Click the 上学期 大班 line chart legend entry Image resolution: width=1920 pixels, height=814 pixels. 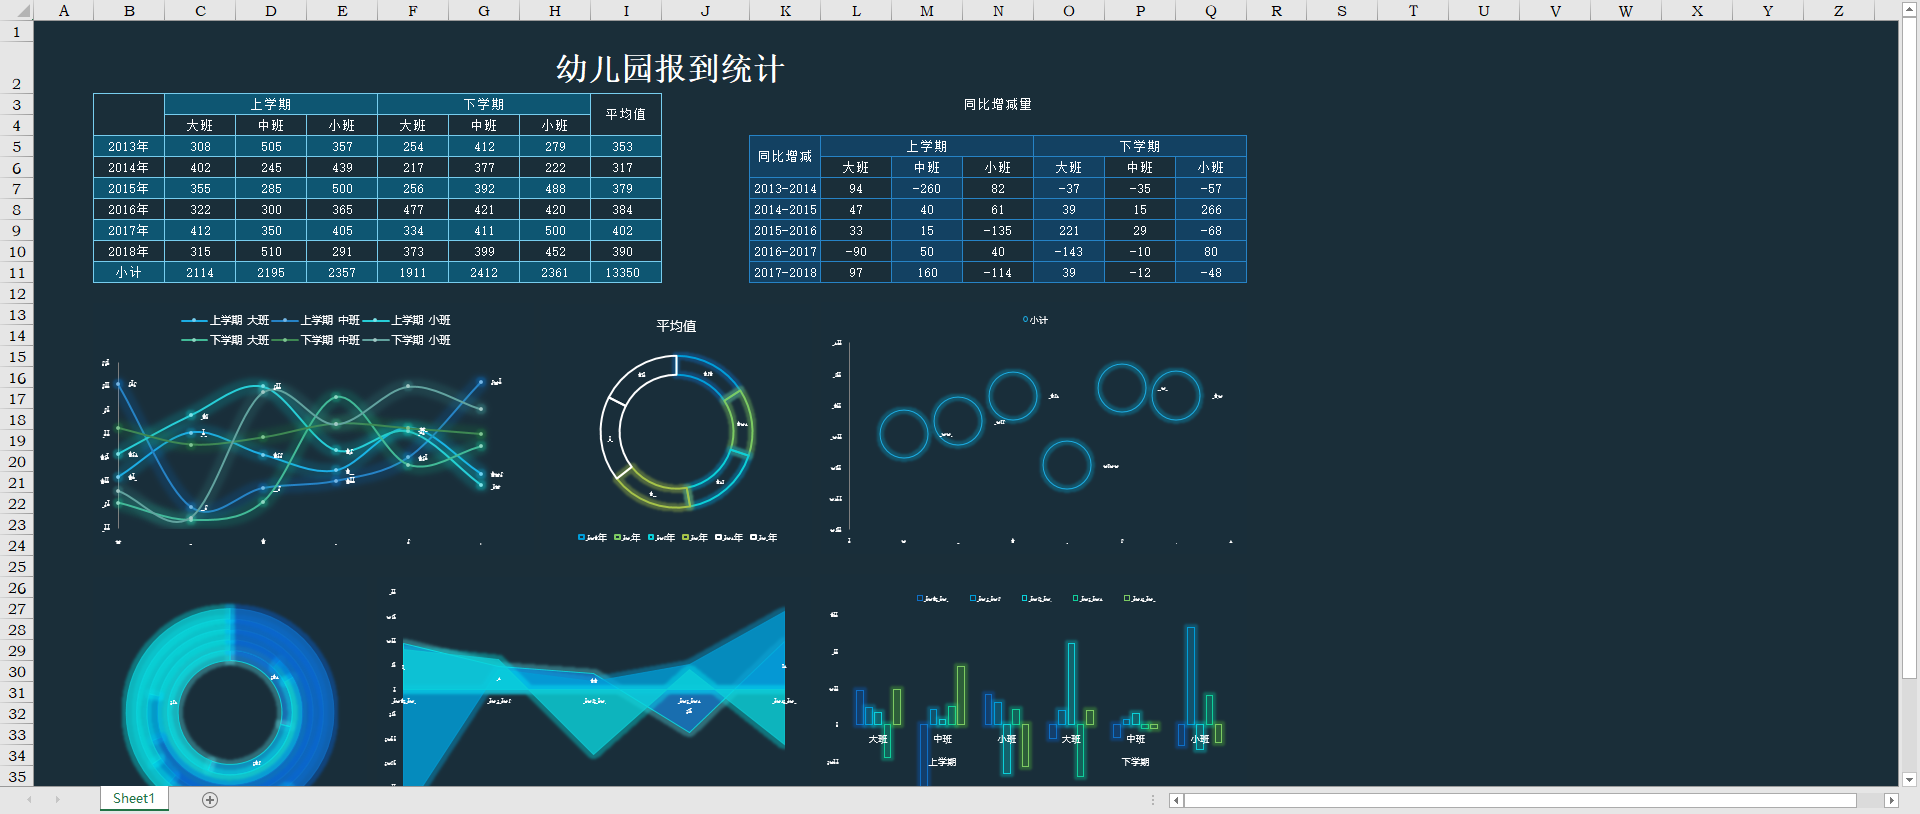(x=225, y=320)
